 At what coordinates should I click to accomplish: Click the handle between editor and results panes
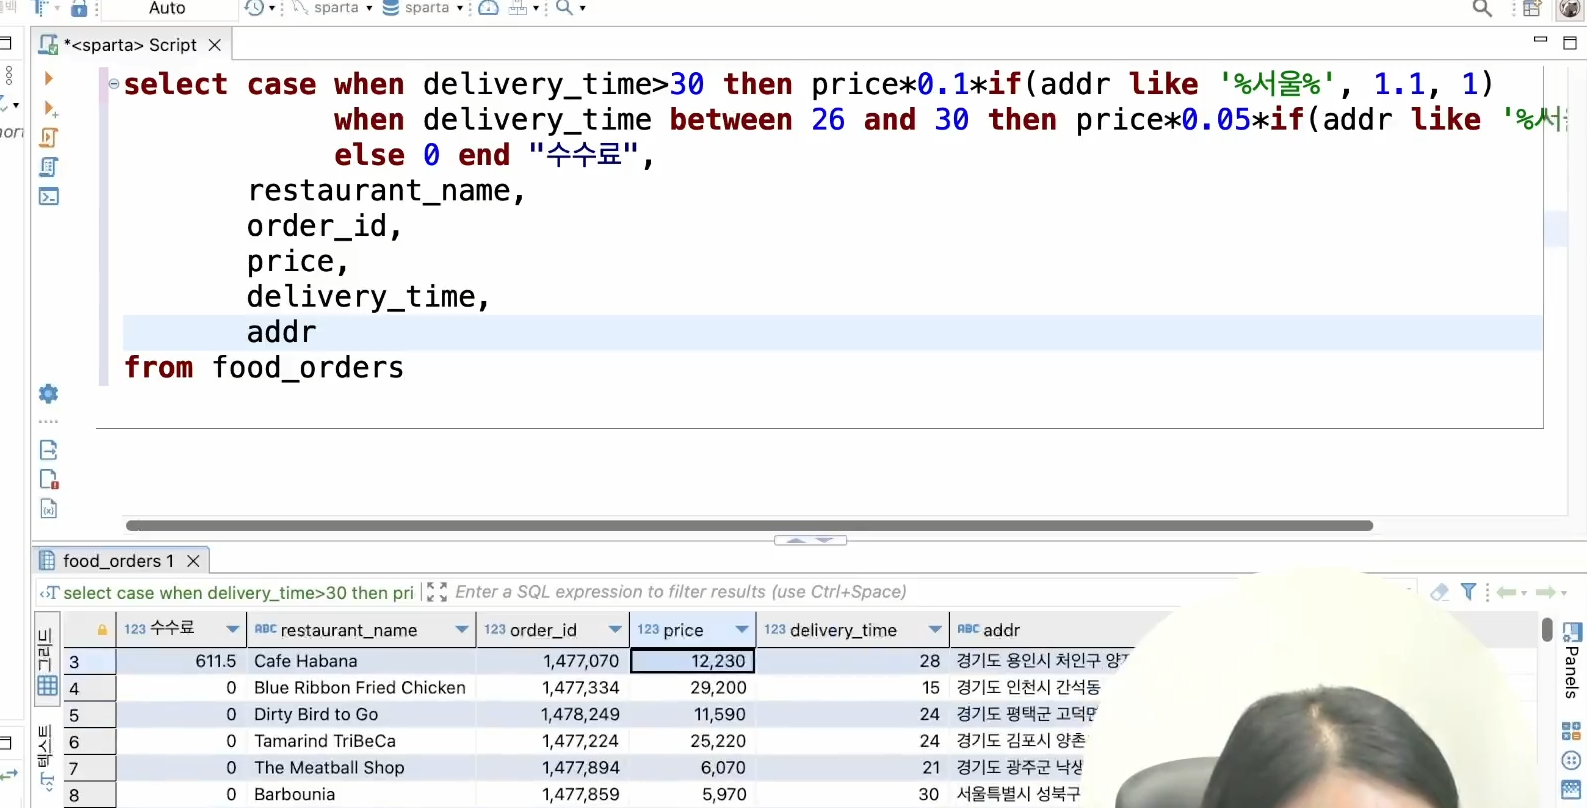[x=810, y=540]
